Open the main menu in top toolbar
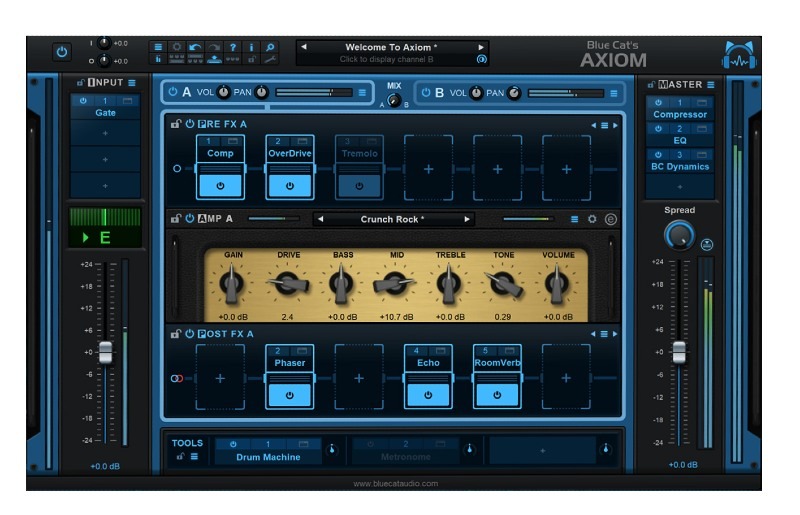 (158, 47)
